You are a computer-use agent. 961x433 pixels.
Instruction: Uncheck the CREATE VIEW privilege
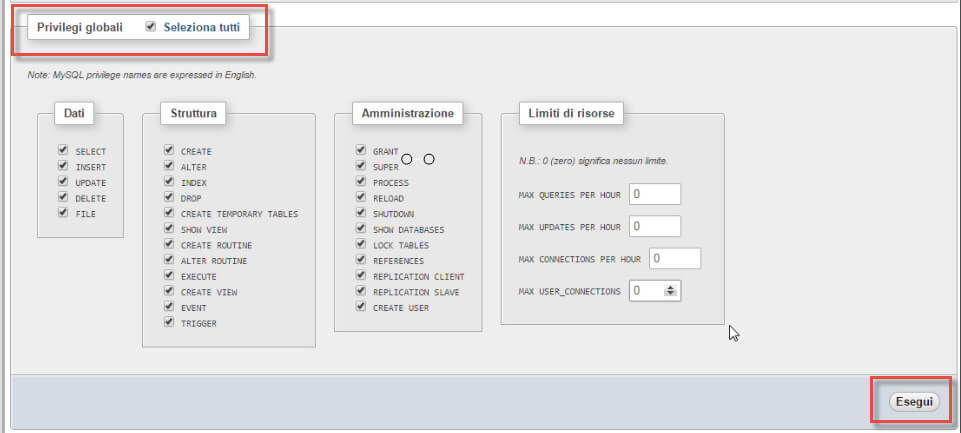click(169, 291)
